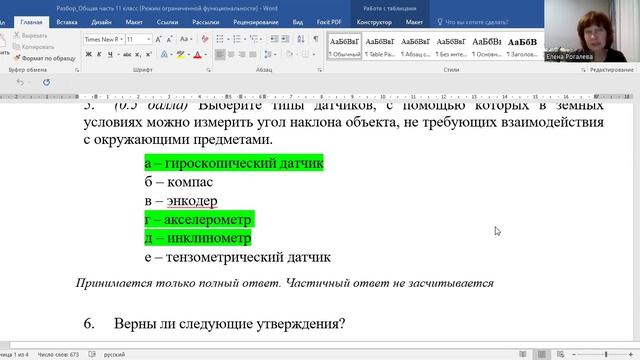This screenshot has width=640, height=360.
Task: Apply yellow text highlight color
Action: (180, 54)
